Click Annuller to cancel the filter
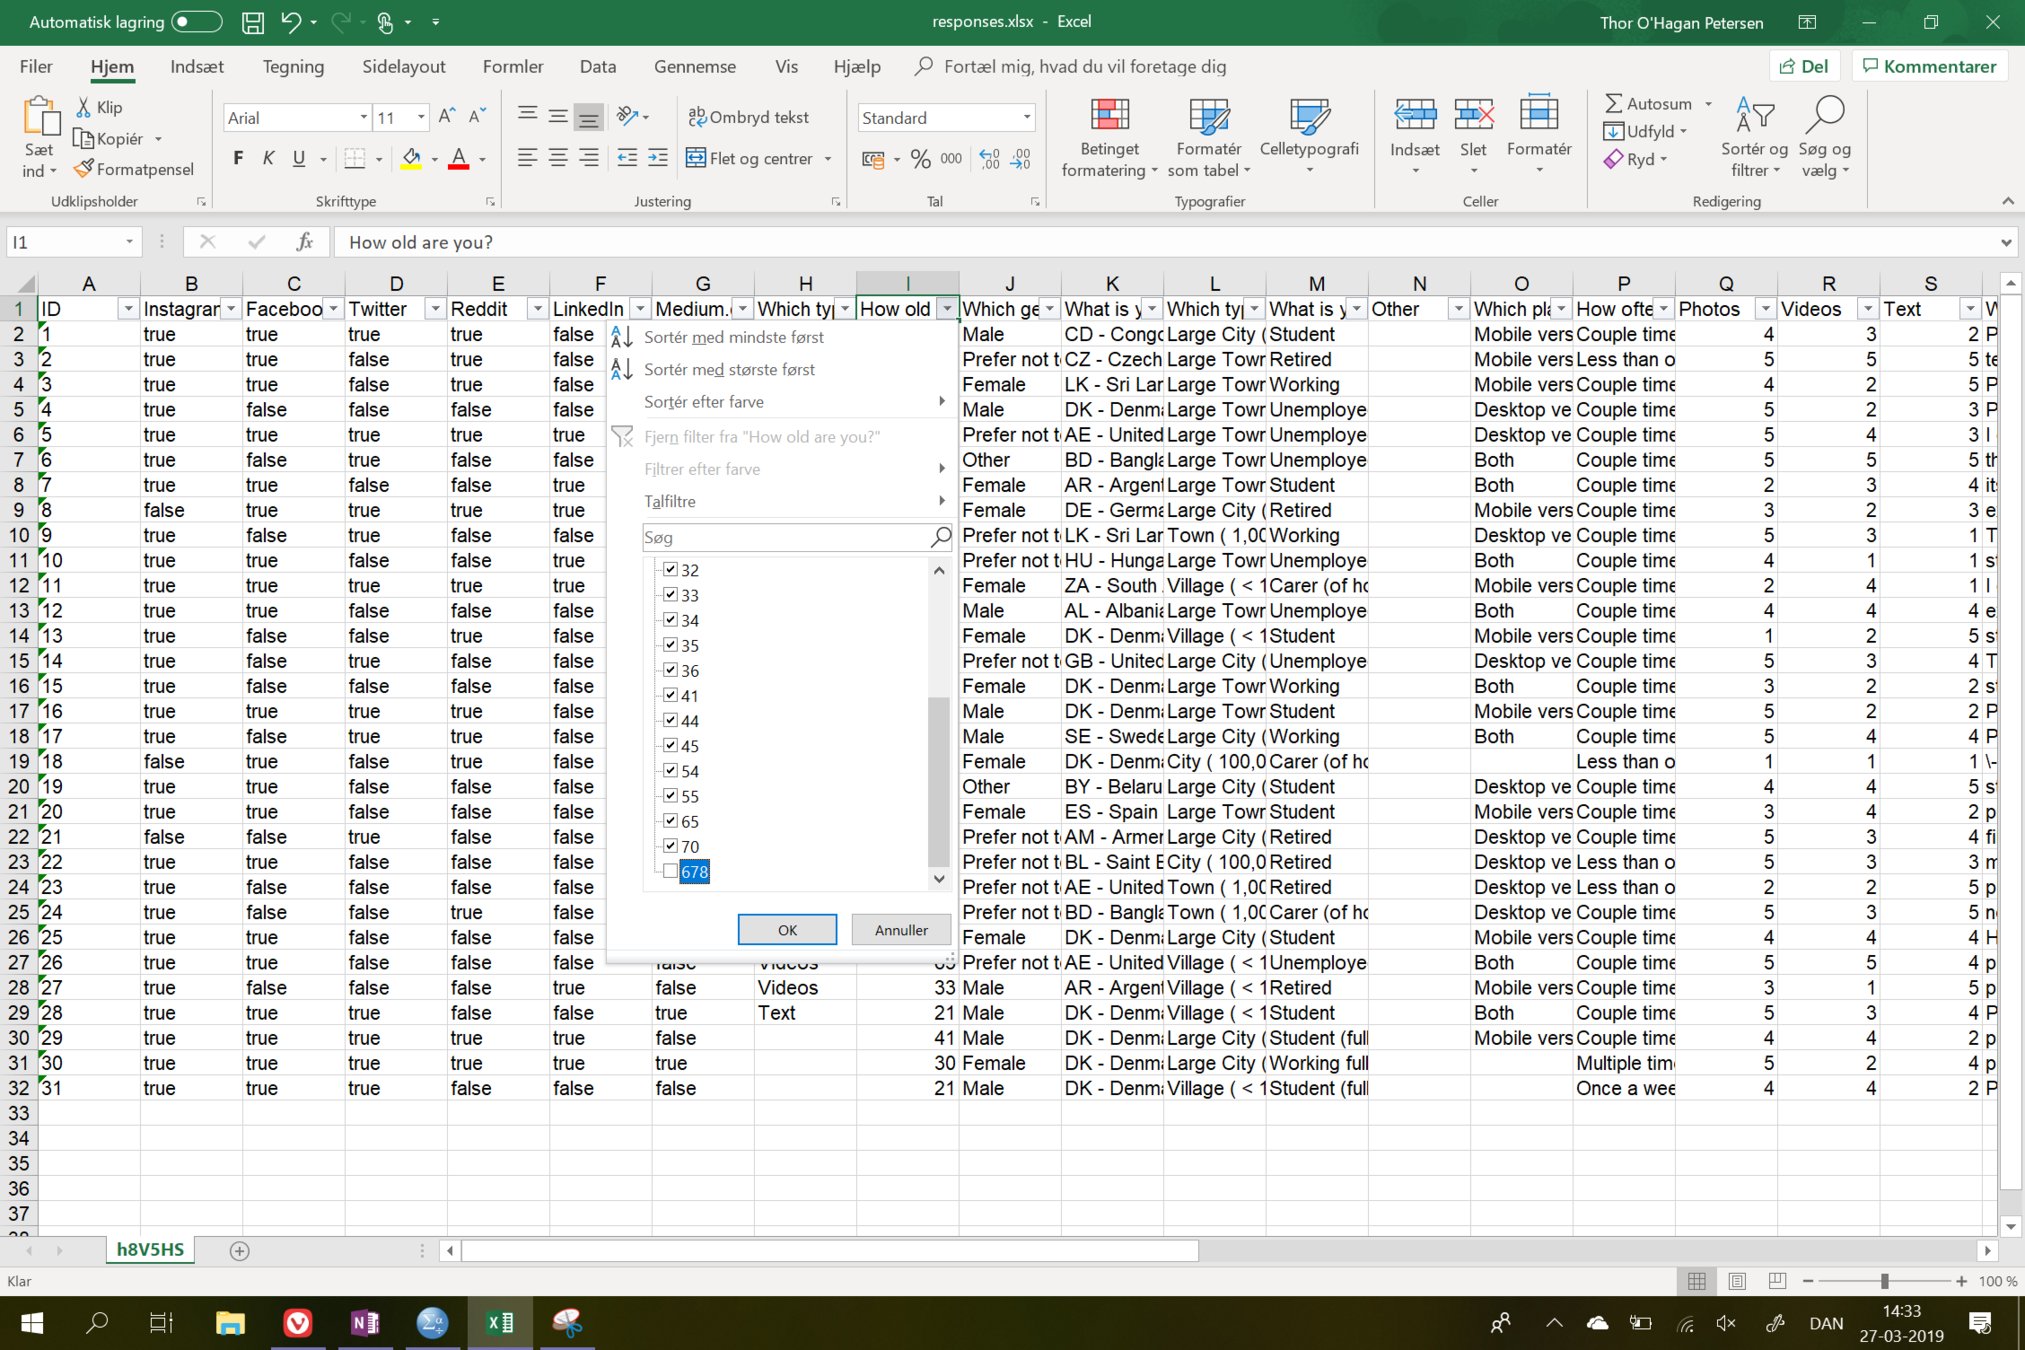Viewport: 2025px width, 1350px height. pos(900,929)
